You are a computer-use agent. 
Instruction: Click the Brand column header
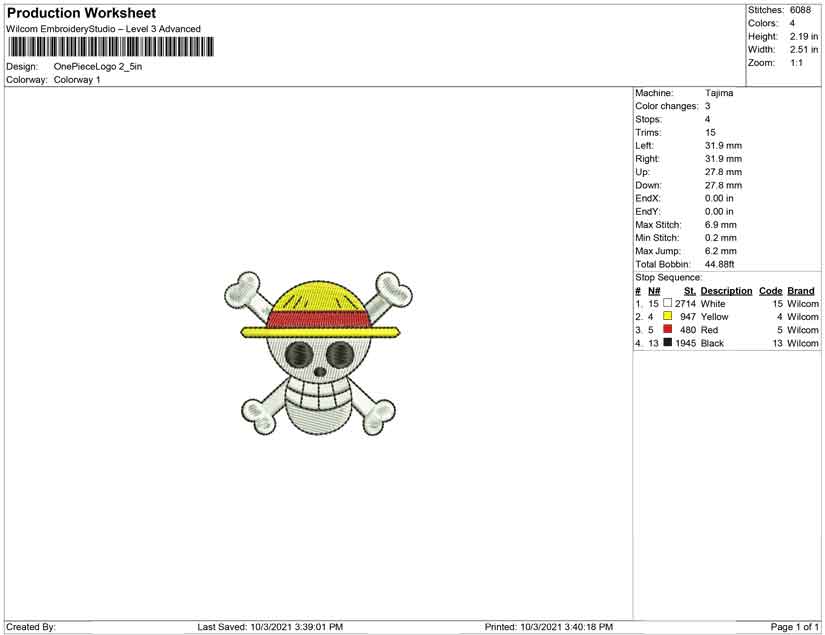click(x=801, y=291)
